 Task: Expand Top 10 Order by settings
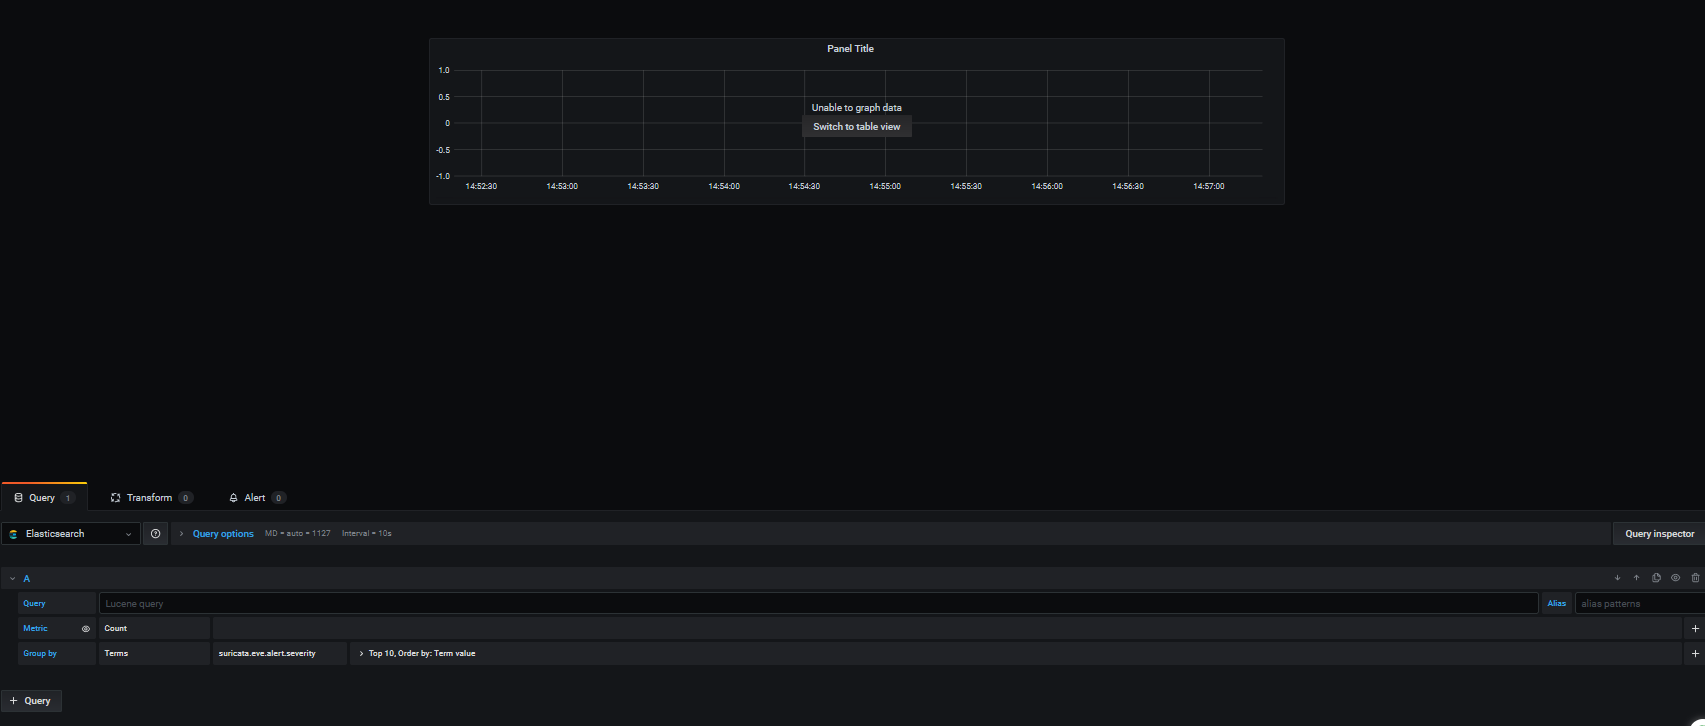coord(417,653)
